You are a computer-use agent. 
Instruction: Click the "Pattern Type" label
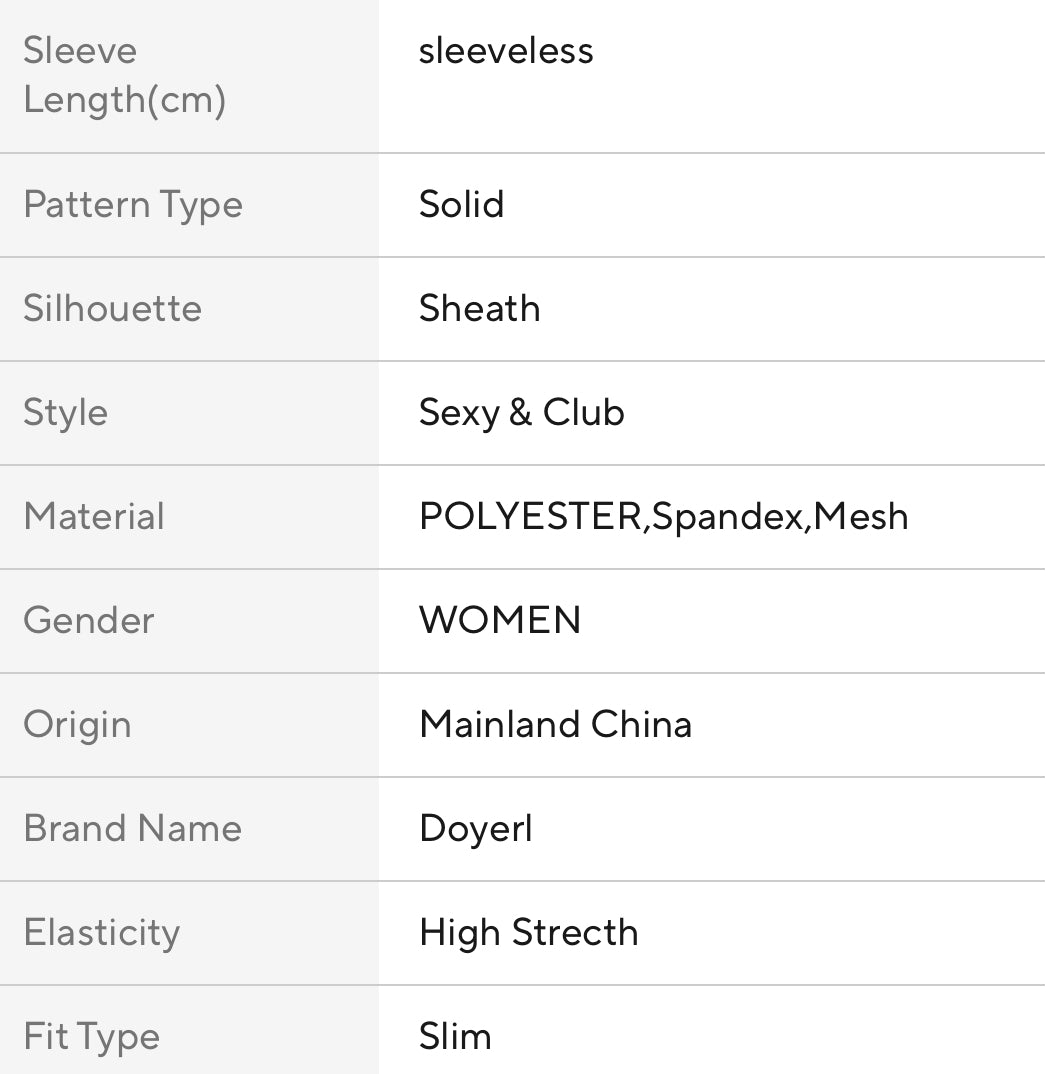coord(133,205)
